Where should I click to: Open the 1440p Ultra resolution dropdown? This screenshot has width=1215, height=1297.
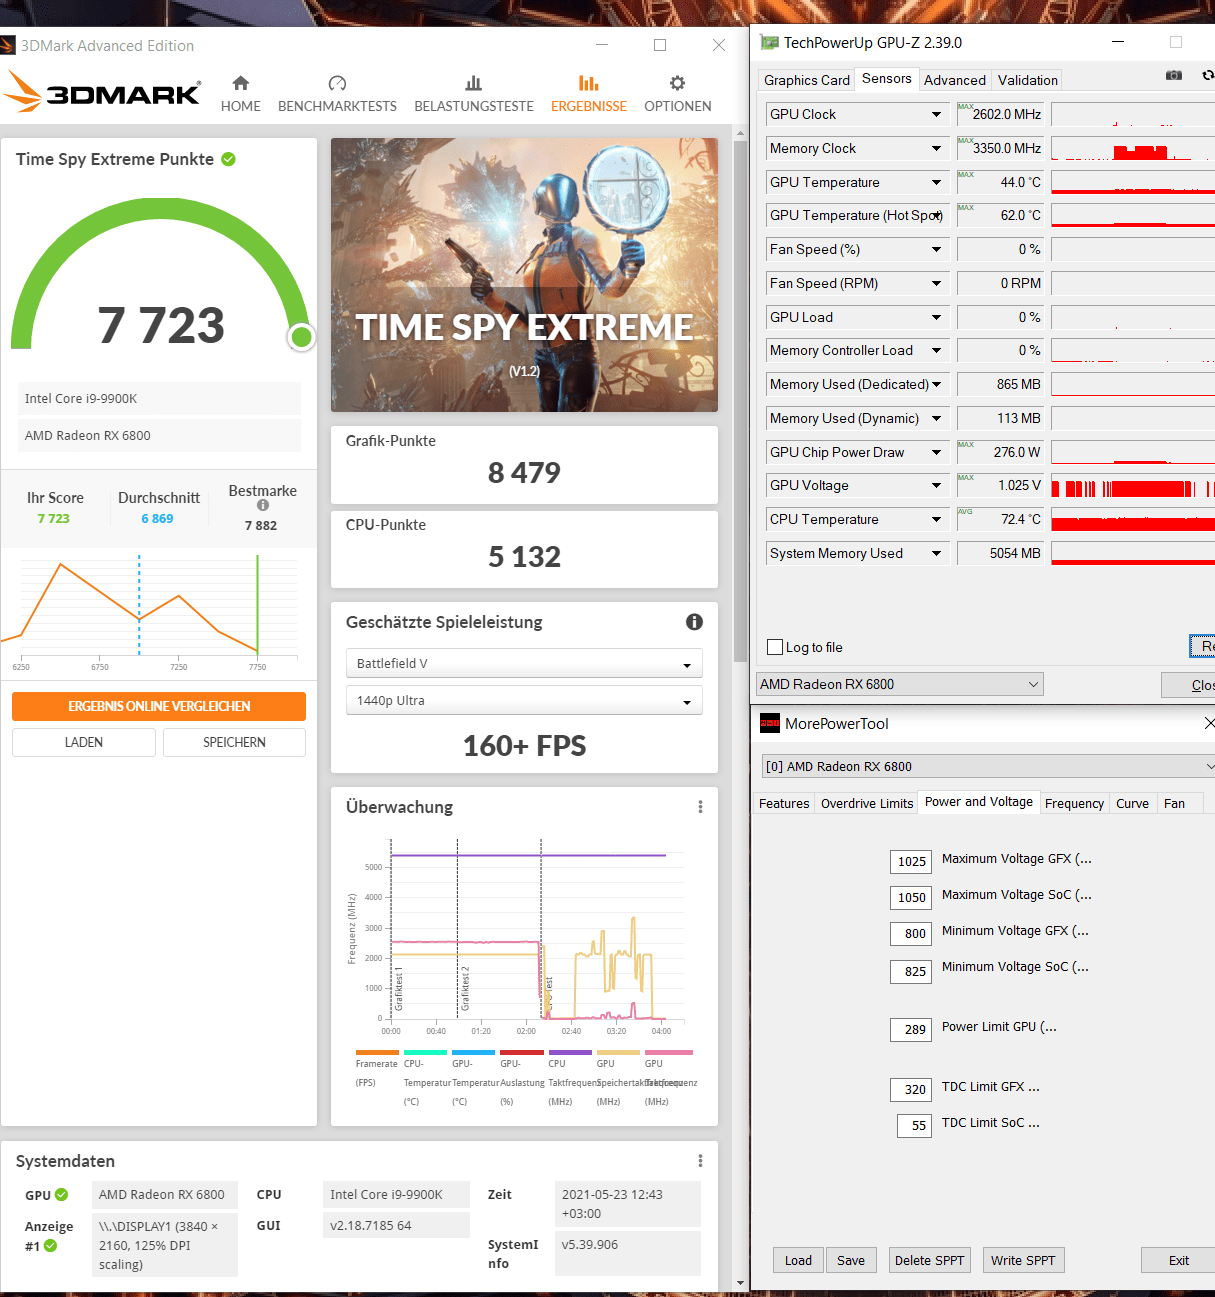(x=524, y=700)
